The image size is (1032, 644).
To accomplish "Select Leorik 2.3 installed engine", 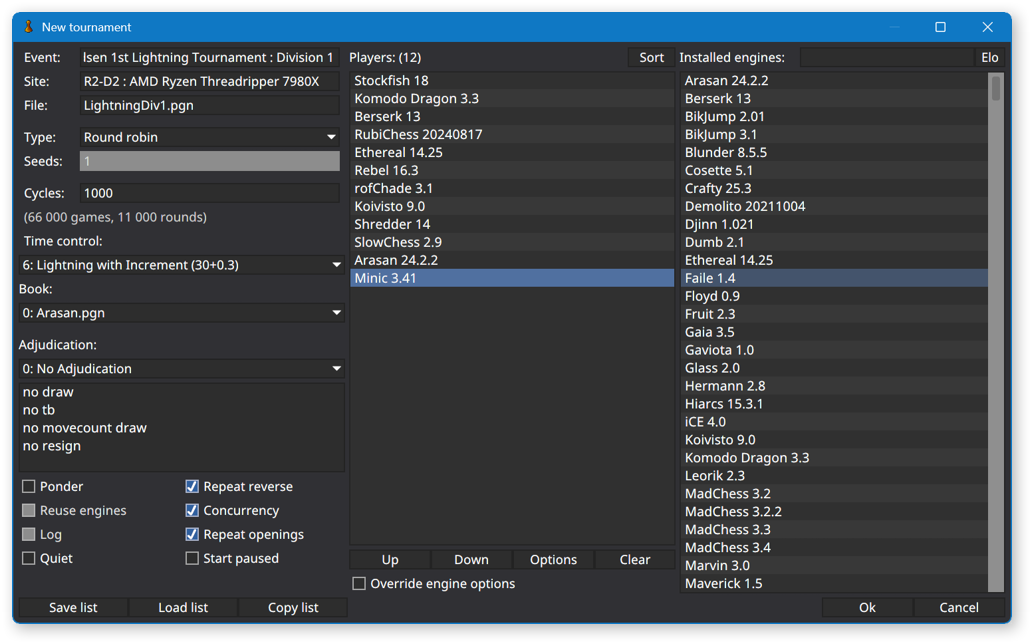I will pyautogui.click(x=834, y=475).
